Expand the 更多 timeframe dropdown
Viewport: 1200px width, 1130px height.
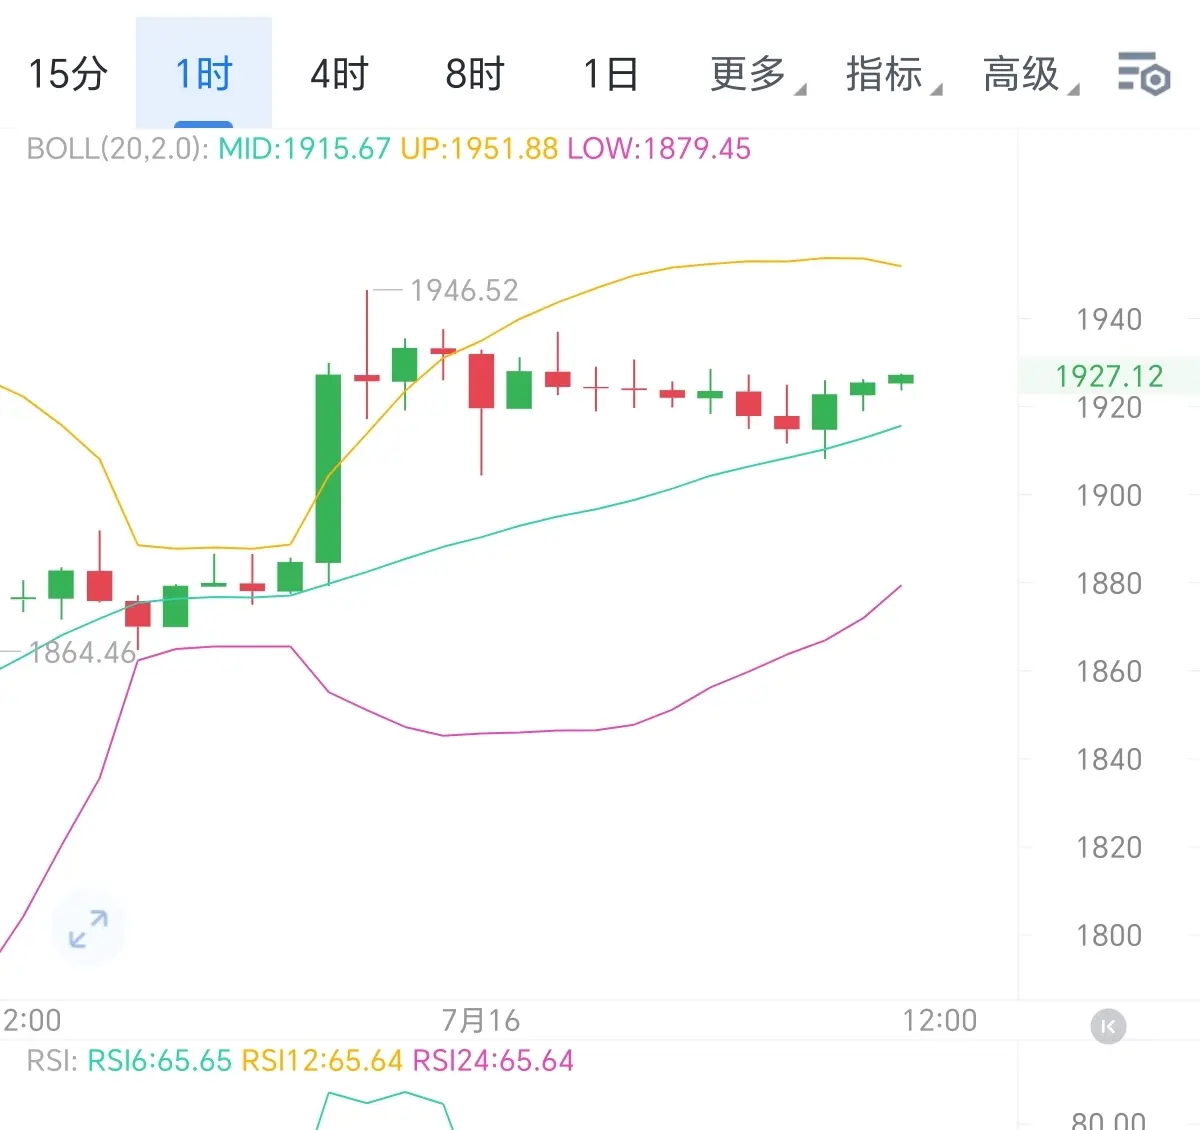pyautogui.click(x=757, y=74)
